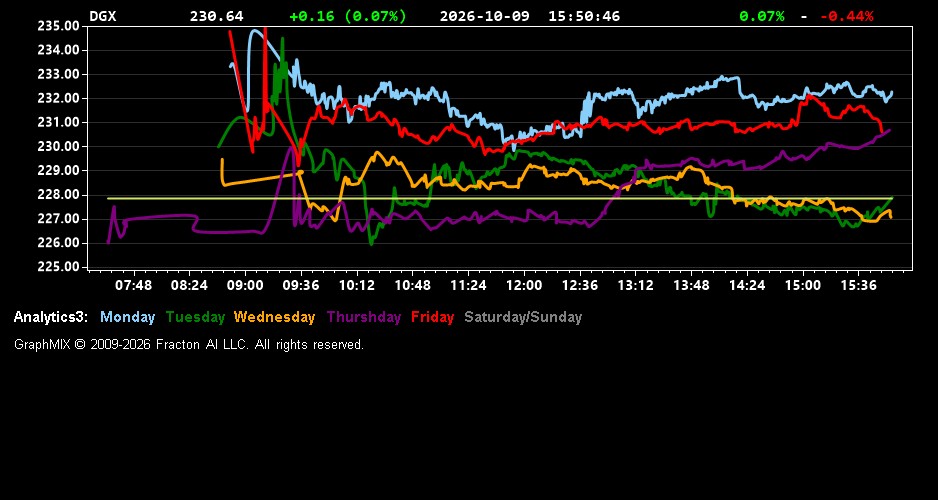The image size is (938, 500).
Task: Click the 09:00 time axis label
Action: (x=245, y=285)
